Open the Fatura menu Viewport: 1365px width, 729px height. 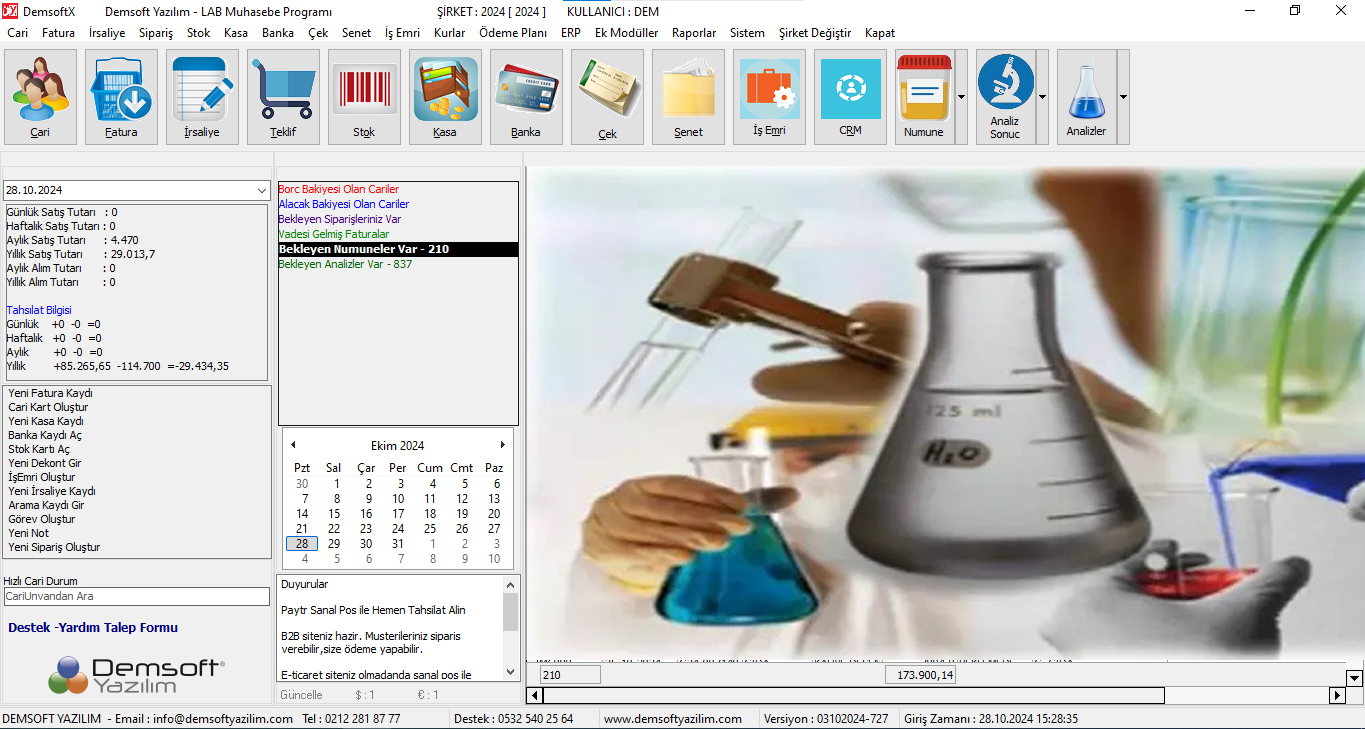(x=59, y=33)
